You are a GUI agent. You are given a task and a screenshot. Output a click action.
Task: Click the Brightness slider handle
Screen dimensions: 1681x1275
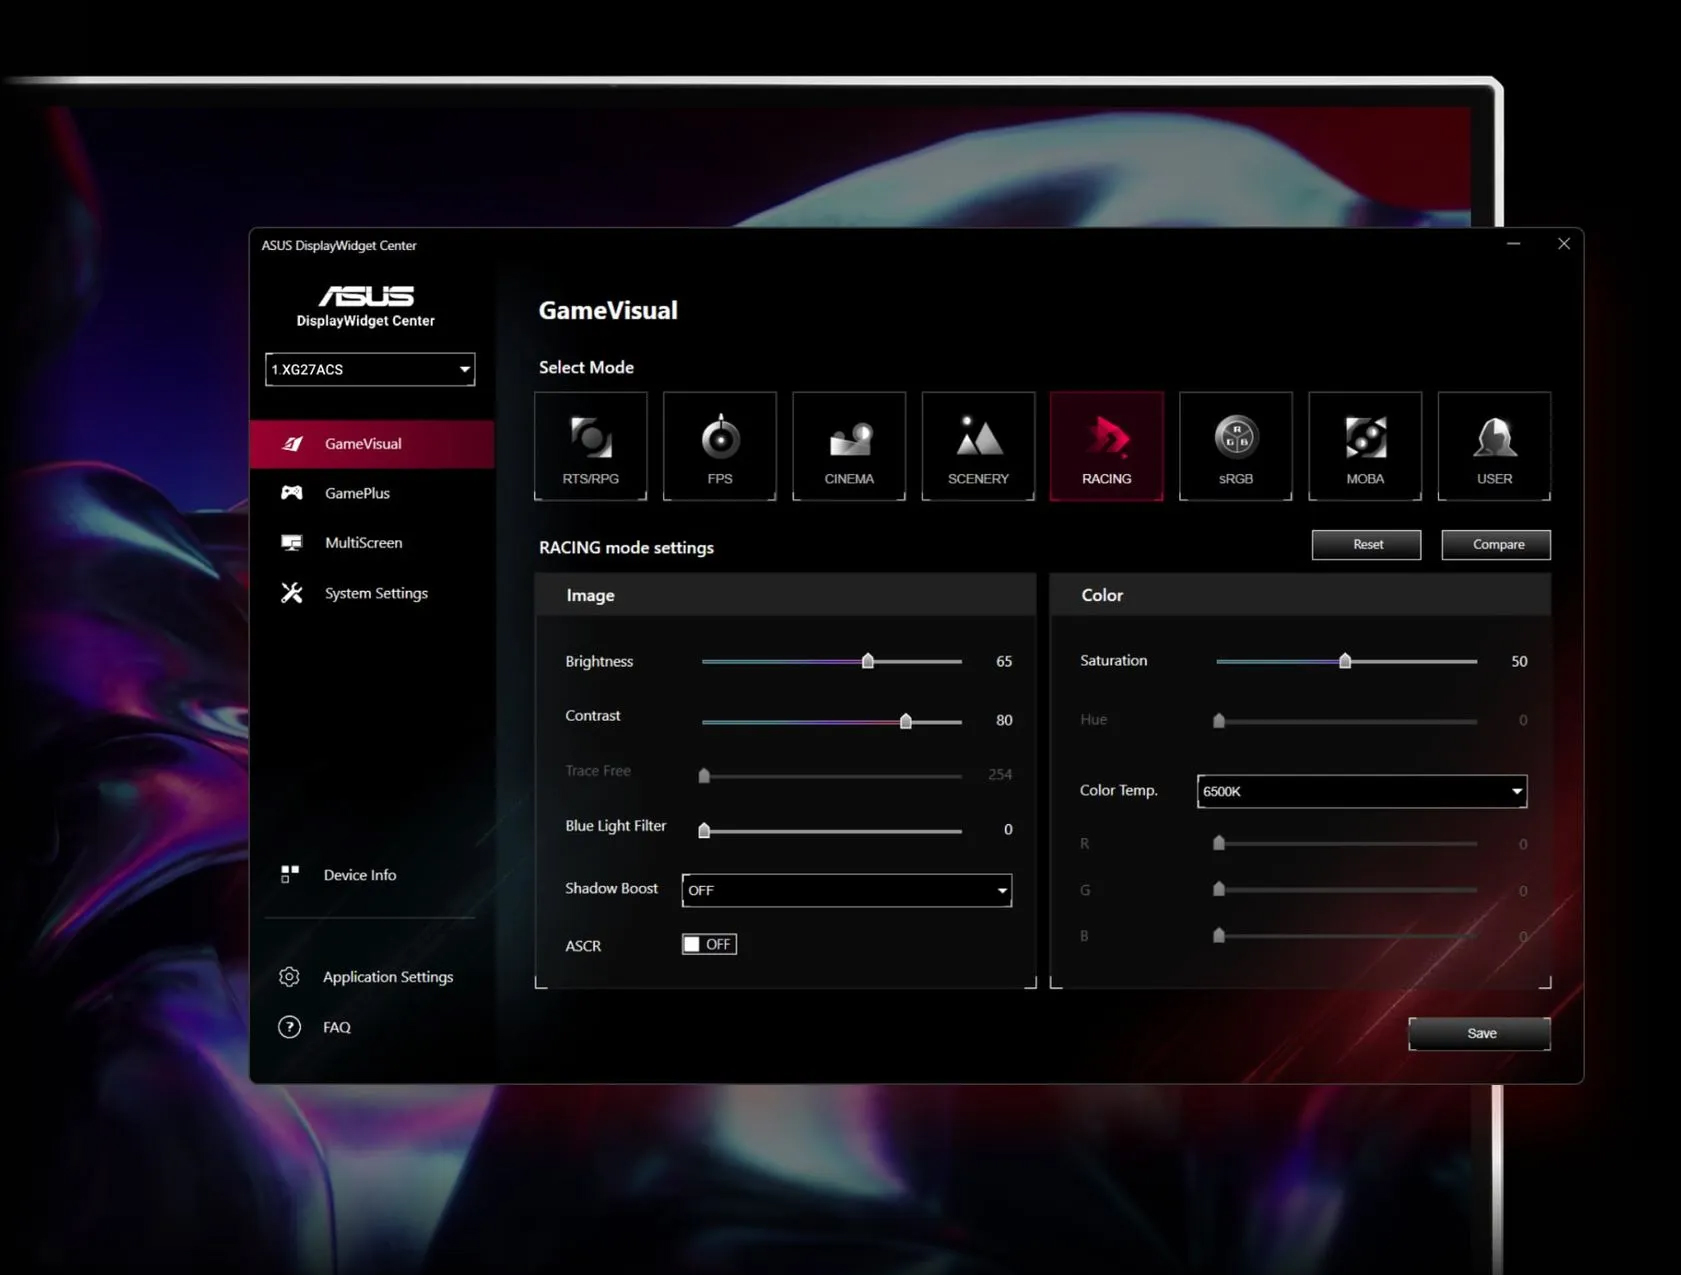pos(868,661)
